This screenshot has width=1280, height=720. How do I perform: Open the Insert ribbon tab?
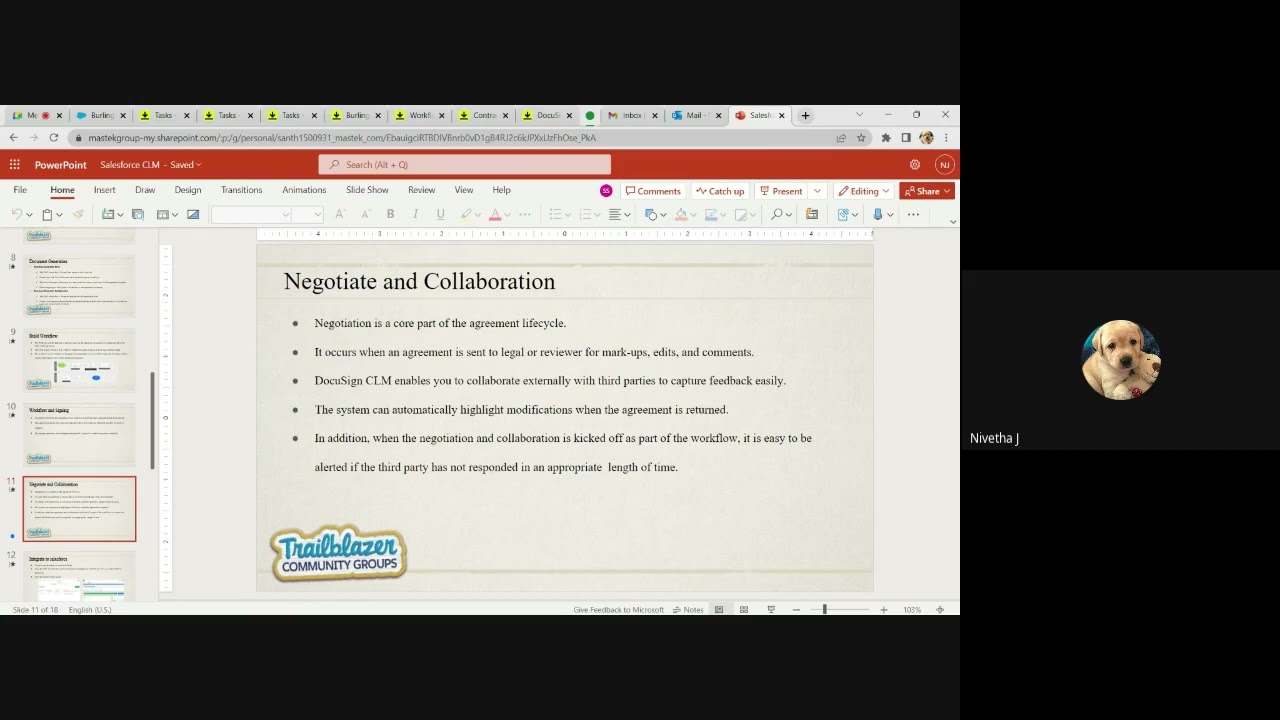[104, 190]
